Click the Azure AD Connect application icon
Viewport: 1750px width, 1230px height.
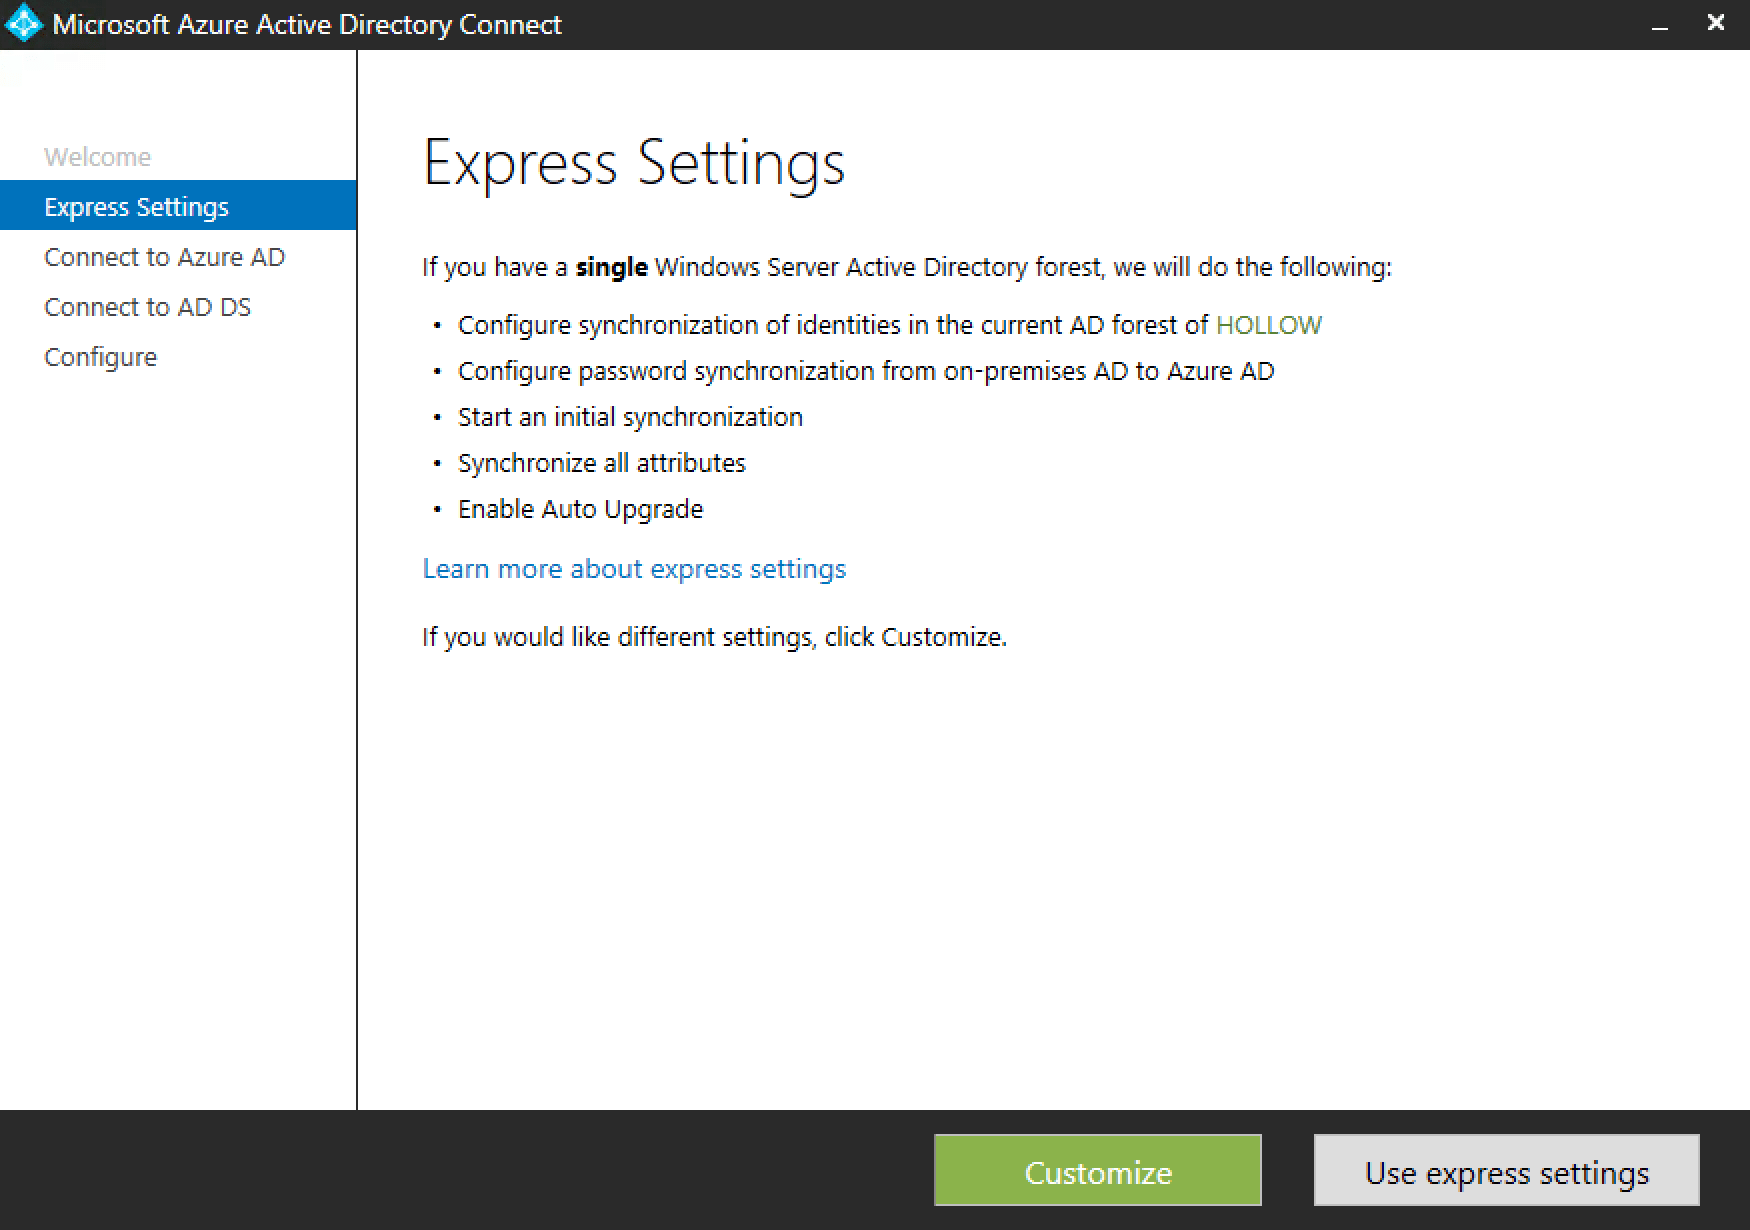[24, 22]
